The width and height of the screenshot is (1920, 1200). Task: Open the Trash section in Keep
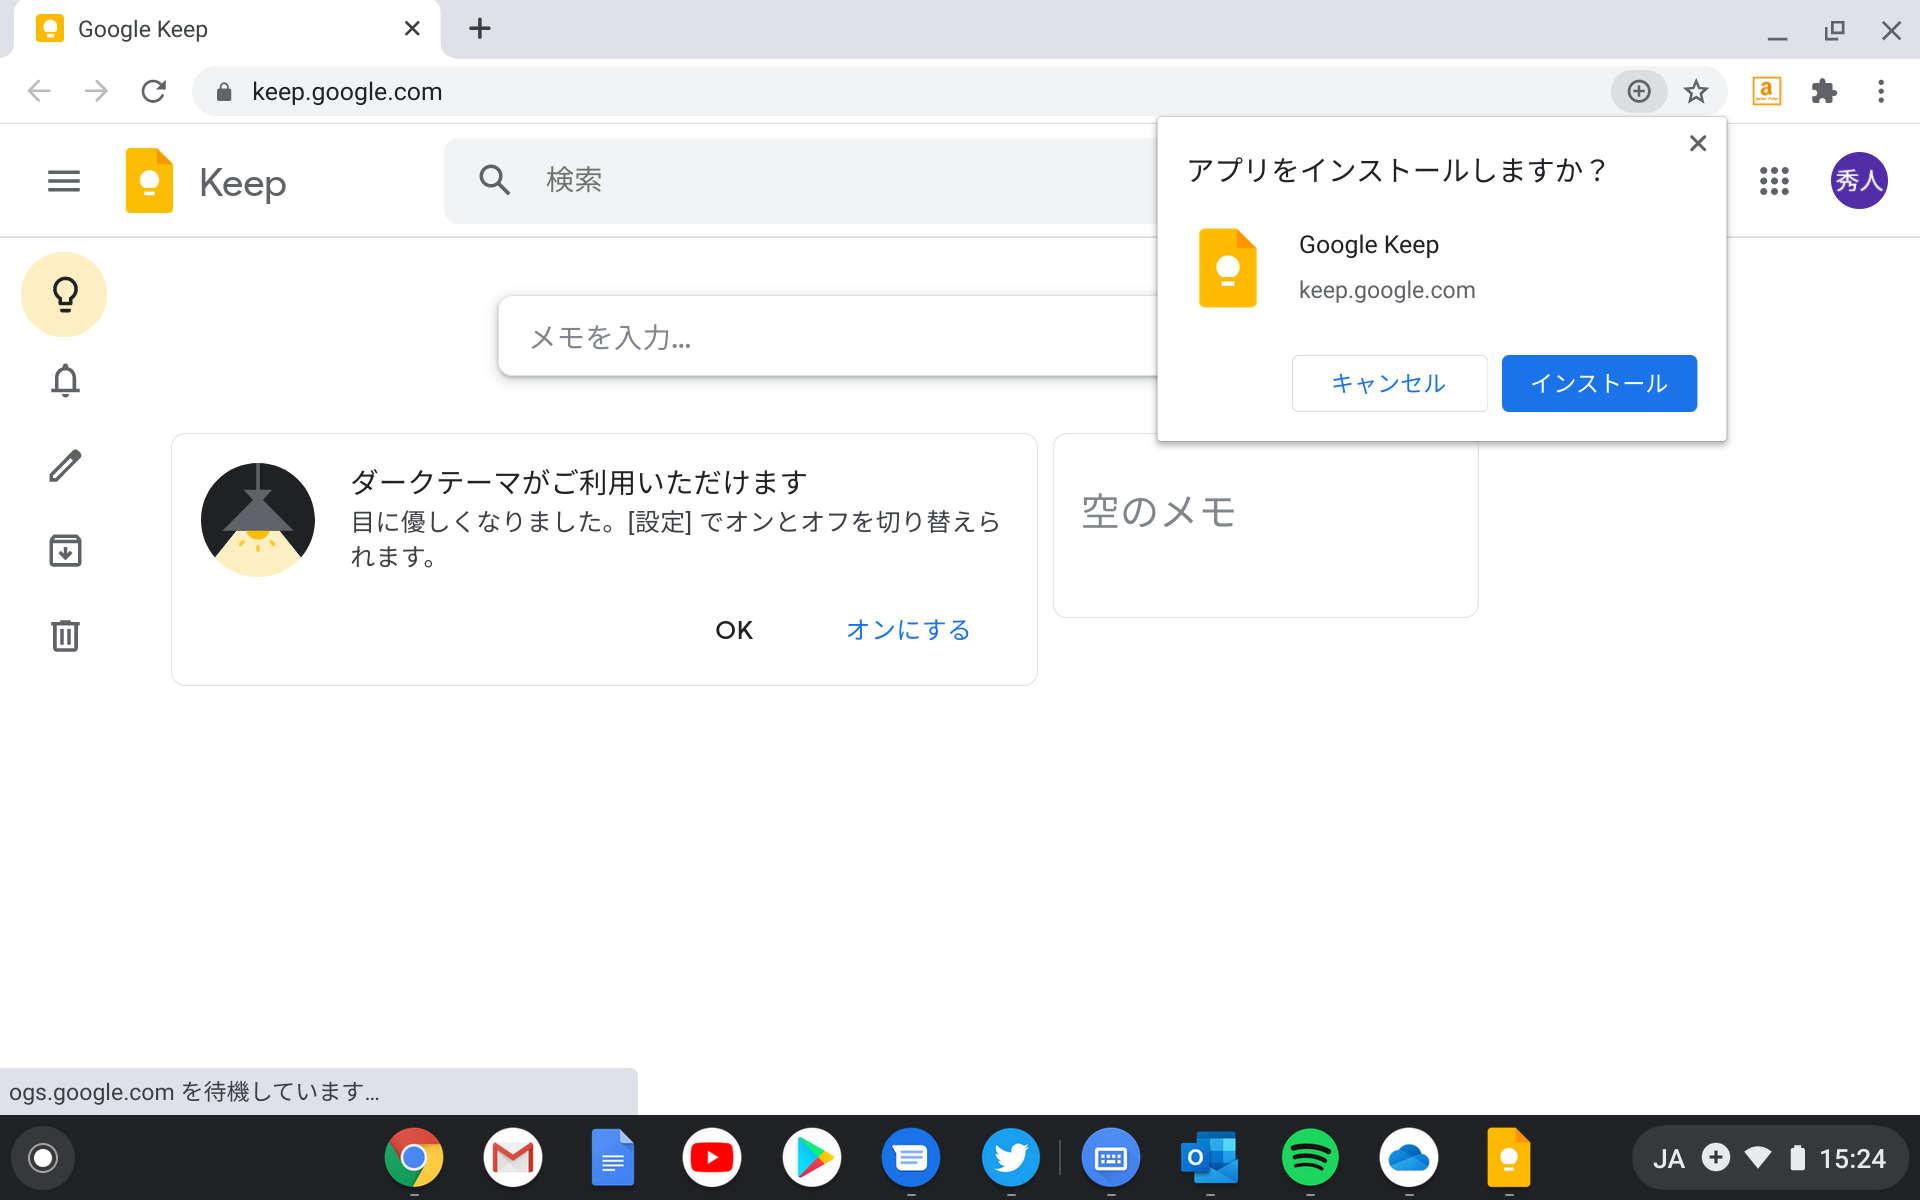63,636
